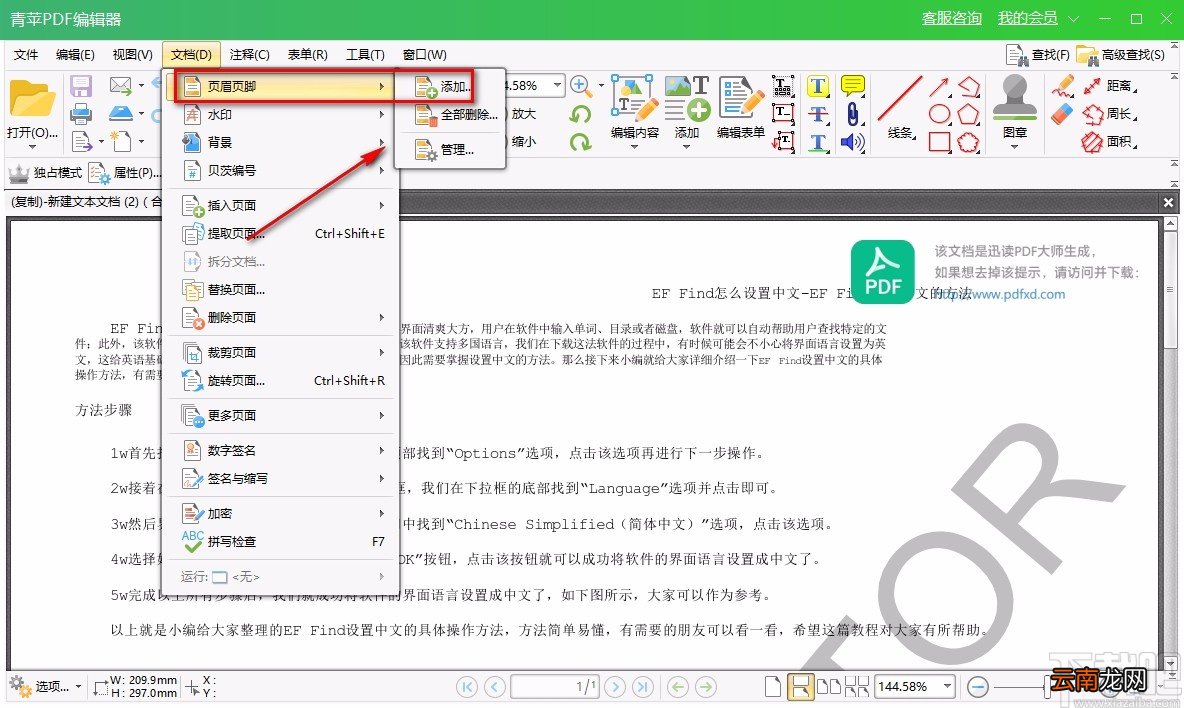Select the Pencil drawing tool
The width and height of the screenshot is (1184, 708).
point(1062,86)
